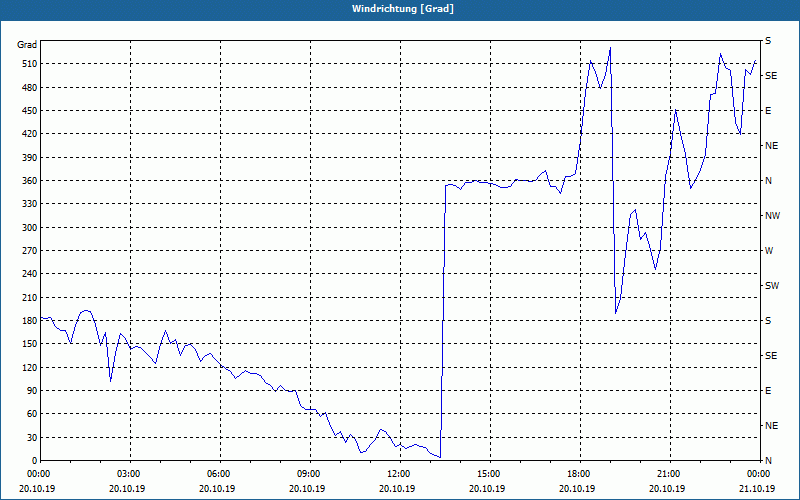This screenshot has width=800, height=500.
Task: Click the 18:00 time axis label
Action: tap(578, 474)
